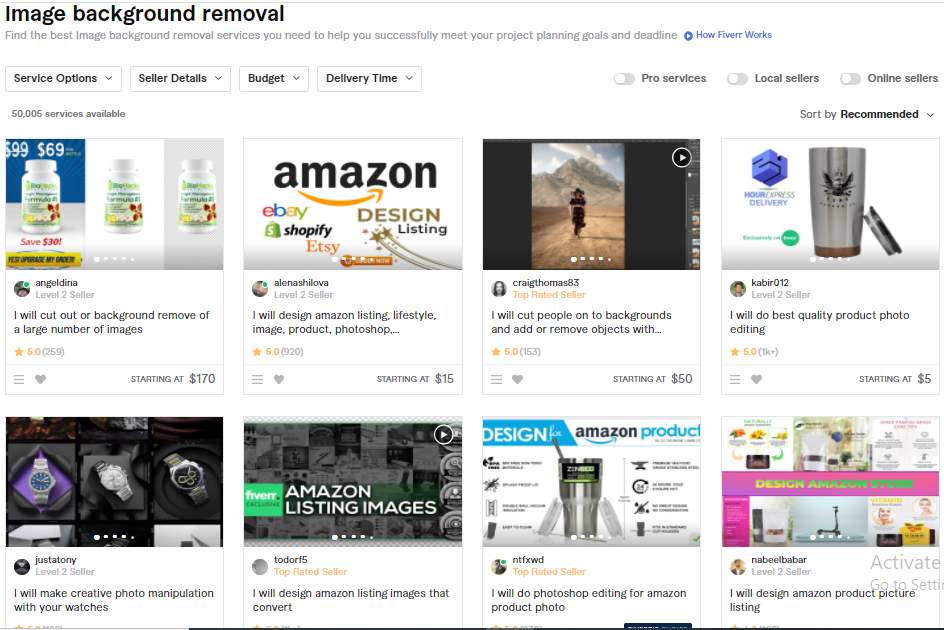Viewport: 944px width, 630px height.
Task: Open the Sort by Recommended dropdown
Action: pyautogui.click(x=867, y=114)
